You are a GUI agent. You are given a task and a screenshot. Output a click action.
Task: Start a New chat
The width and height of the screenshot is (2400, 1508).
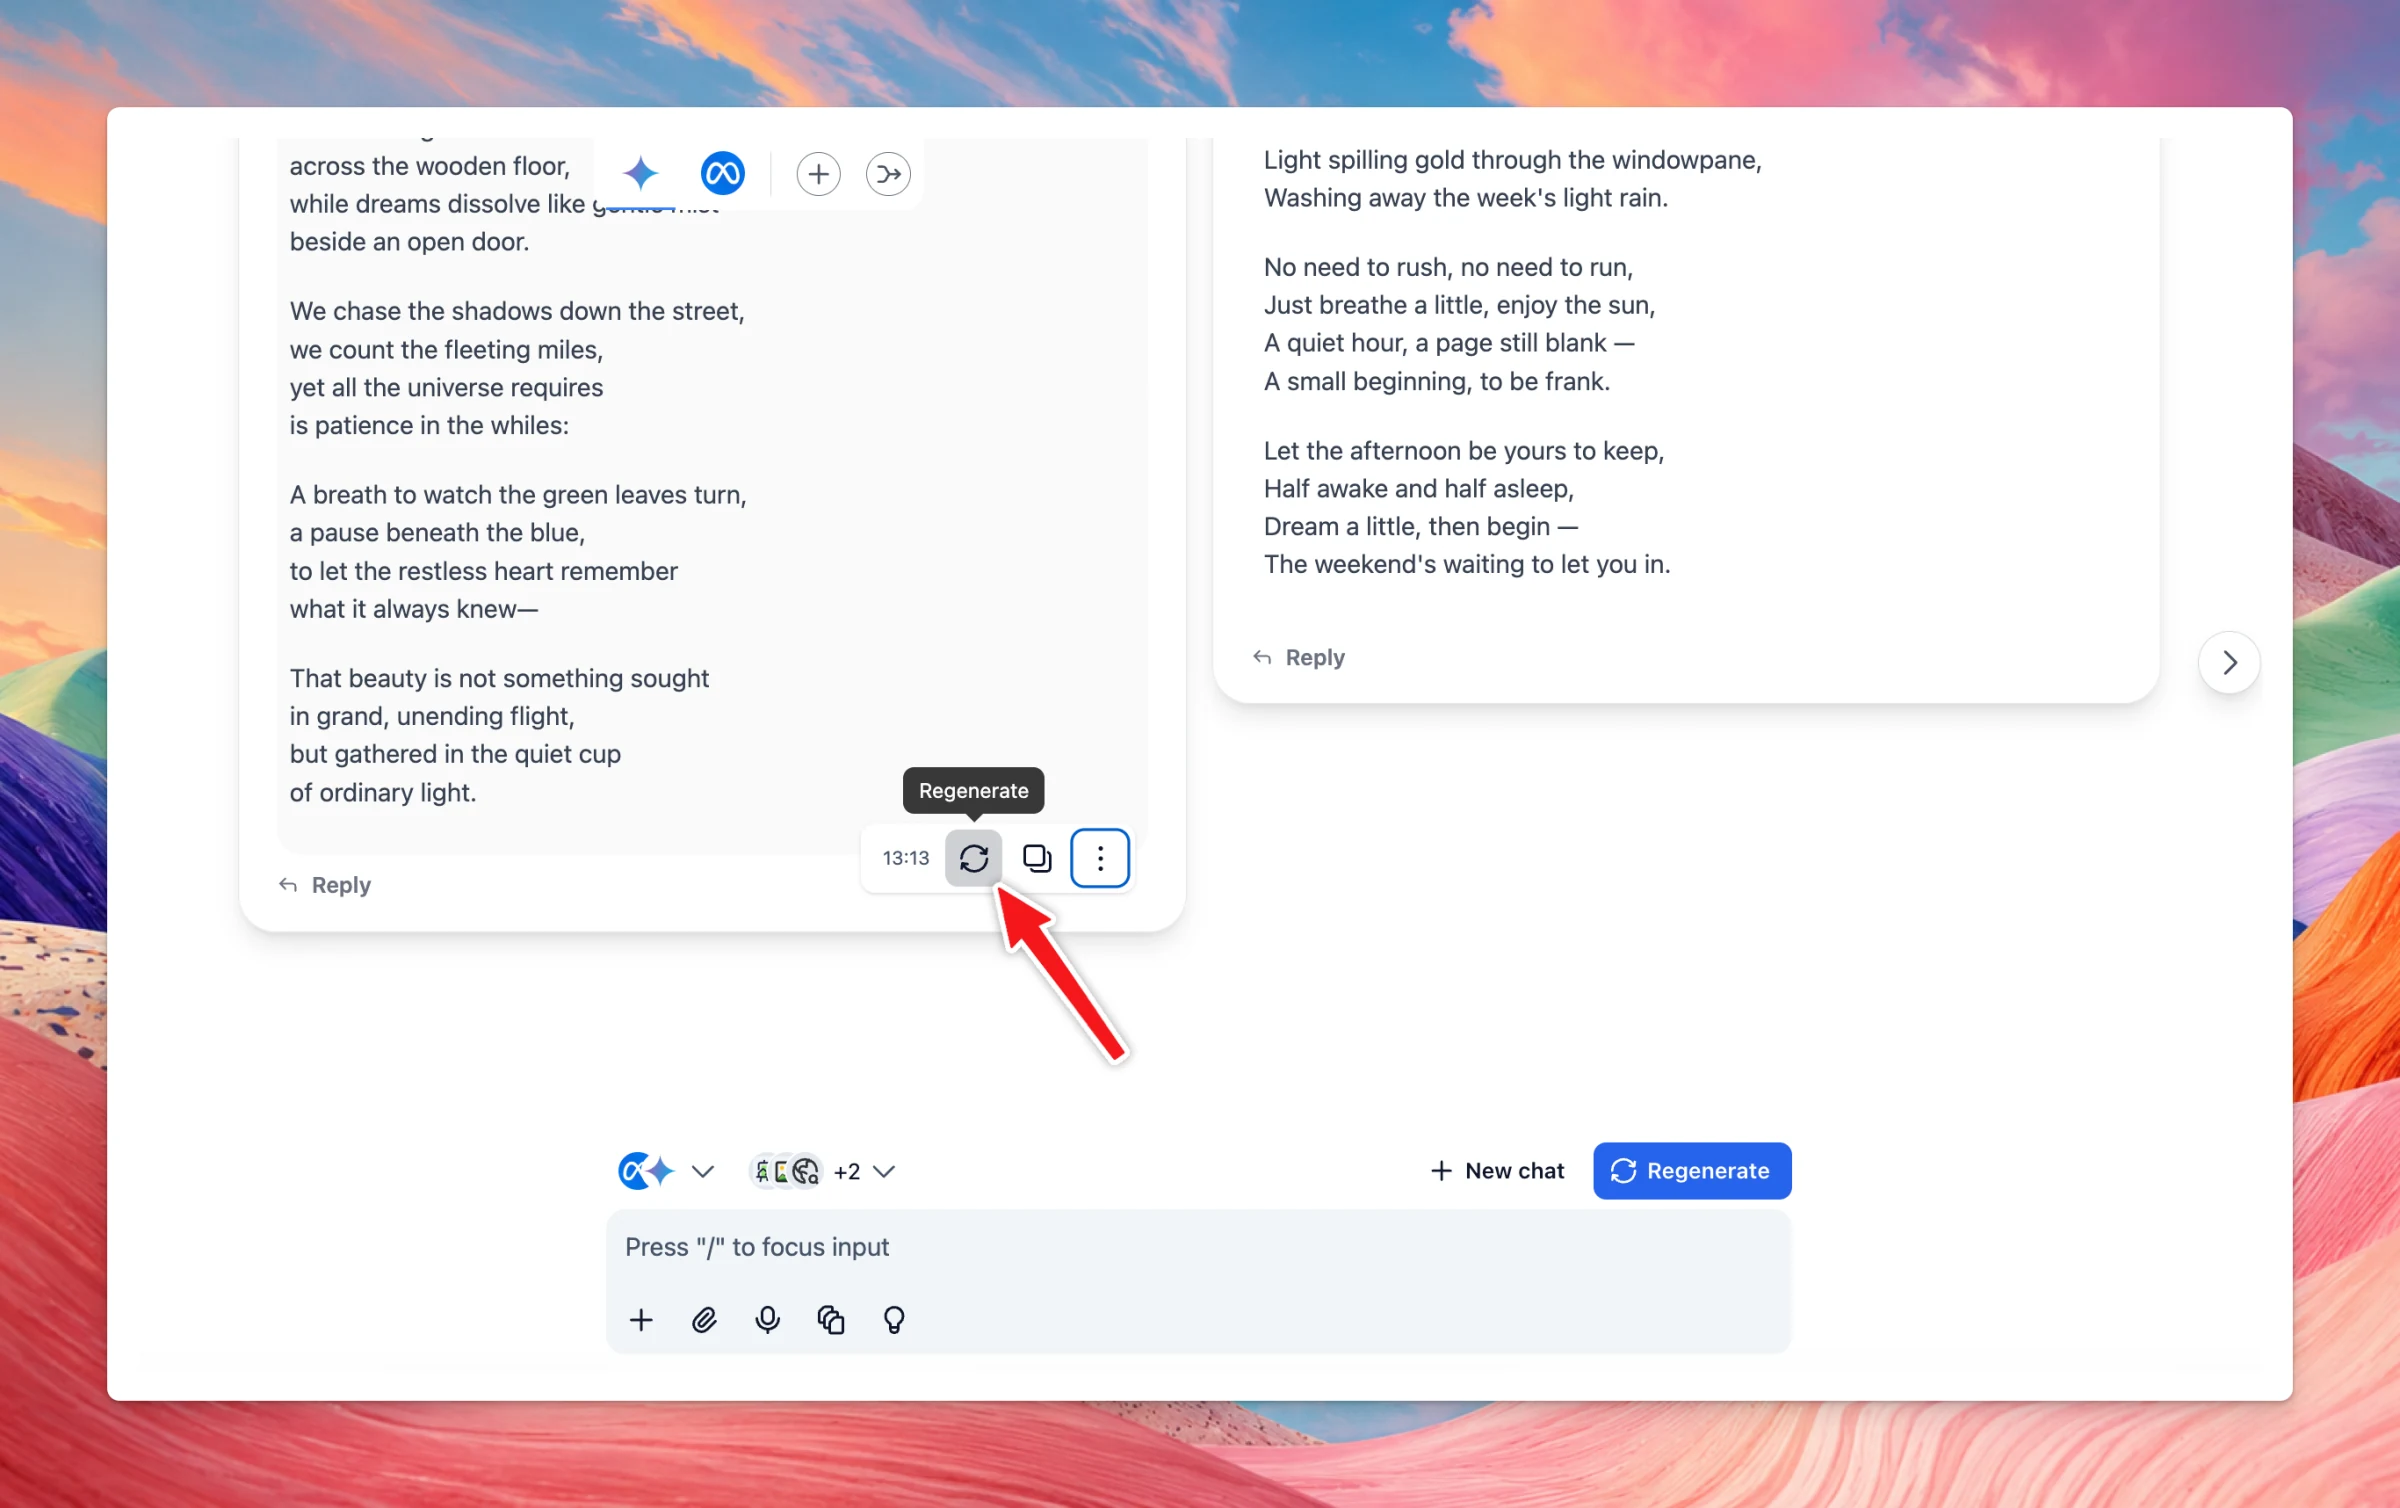pos(1497,1170)
